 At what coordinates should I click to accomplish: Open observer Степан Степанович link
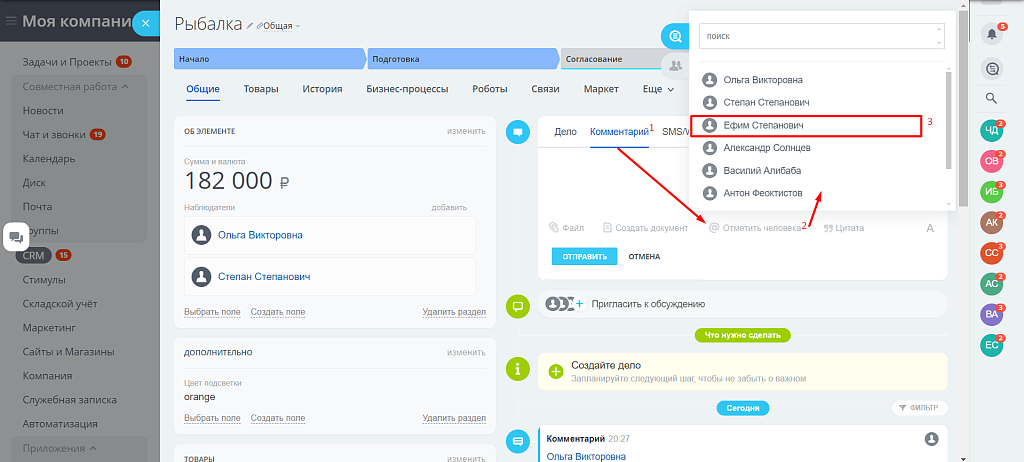[264, 276]
